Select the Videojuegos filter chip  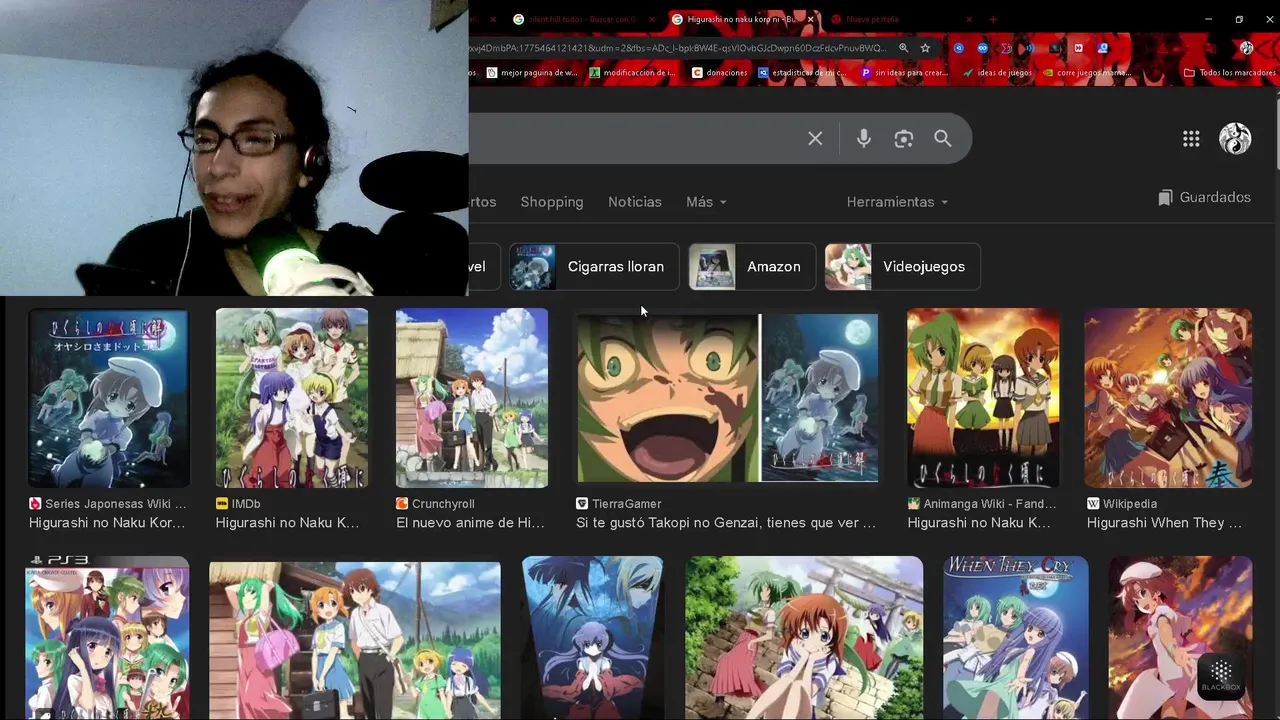click(902, 267)
